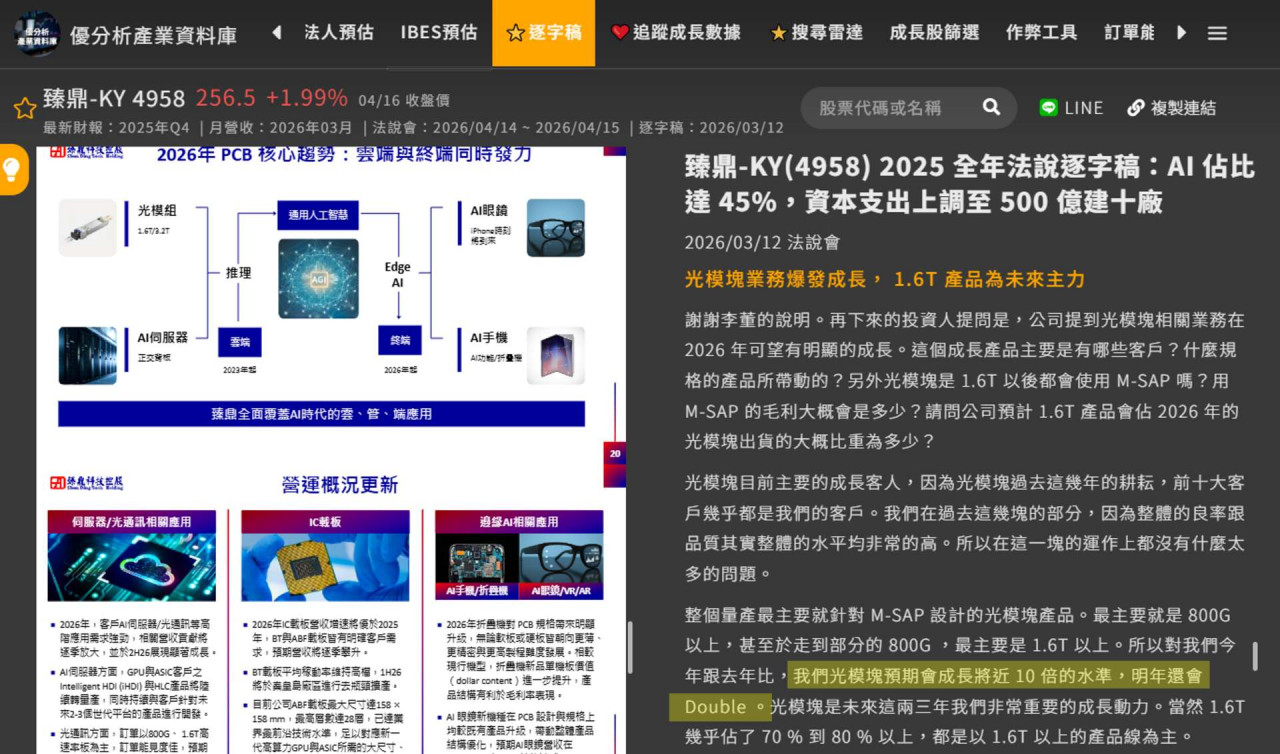
Task: Expand hidden menu with the left chevron arrow
Action: point(276,32)
